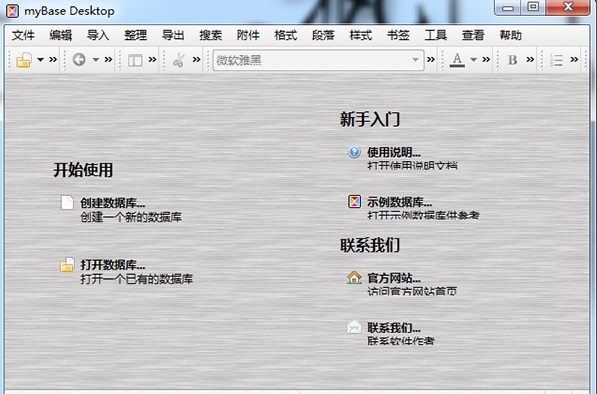Screen dimensions: 597x394
Task: Open the 查看 menu
Action: (473, 35)
